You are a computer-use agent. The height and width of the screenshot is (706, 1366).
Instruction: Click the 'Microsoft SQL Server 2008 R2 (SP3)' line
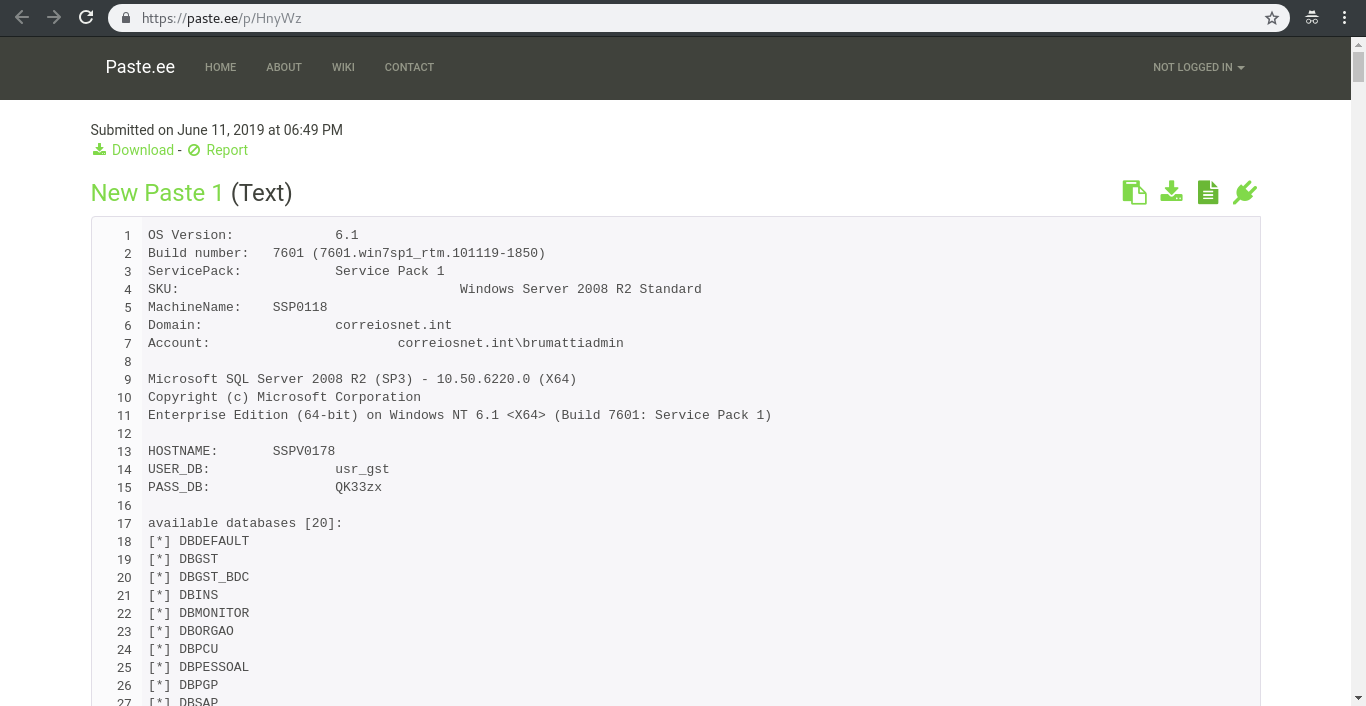[x=362, y=379]
